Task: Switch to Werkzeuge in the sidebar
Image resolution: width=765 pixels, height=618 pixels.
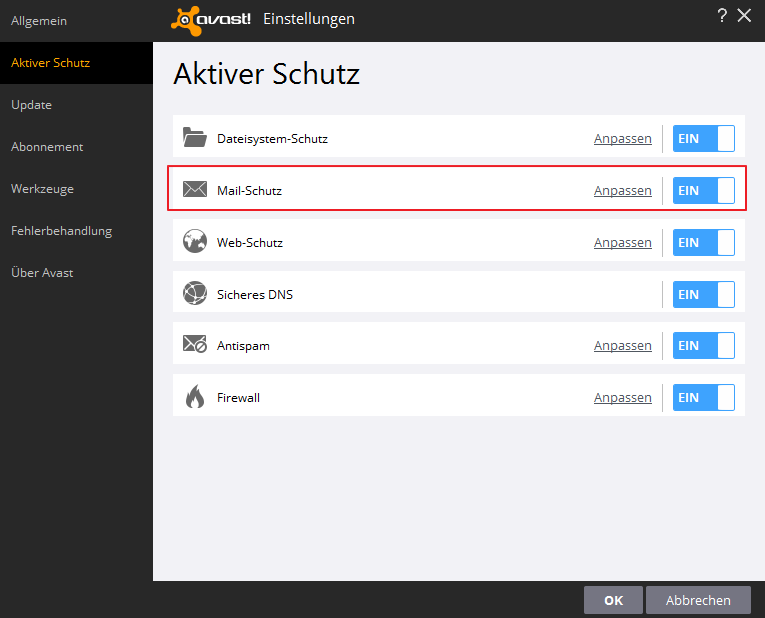Action: (x=76, y=189)
